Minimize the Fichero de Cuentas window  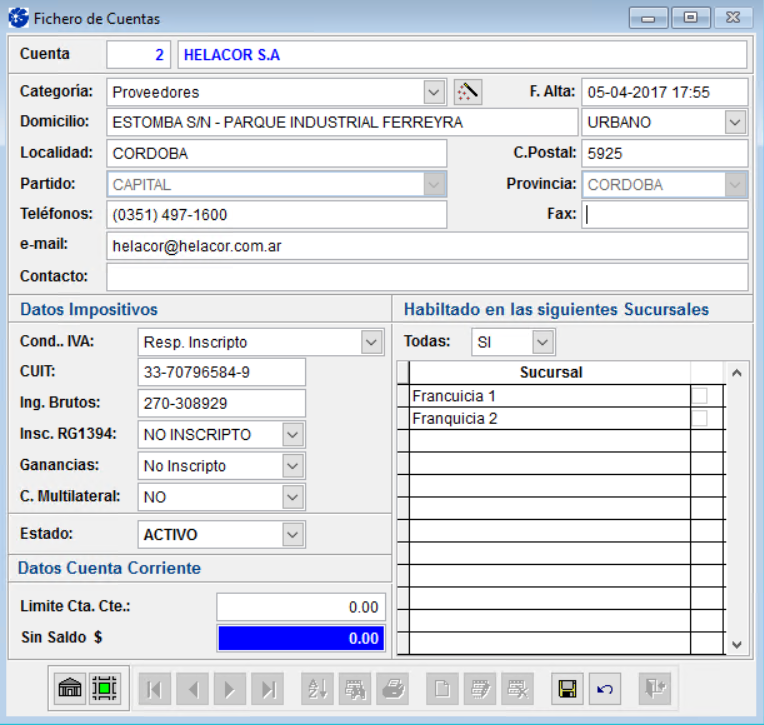point(648,18)
